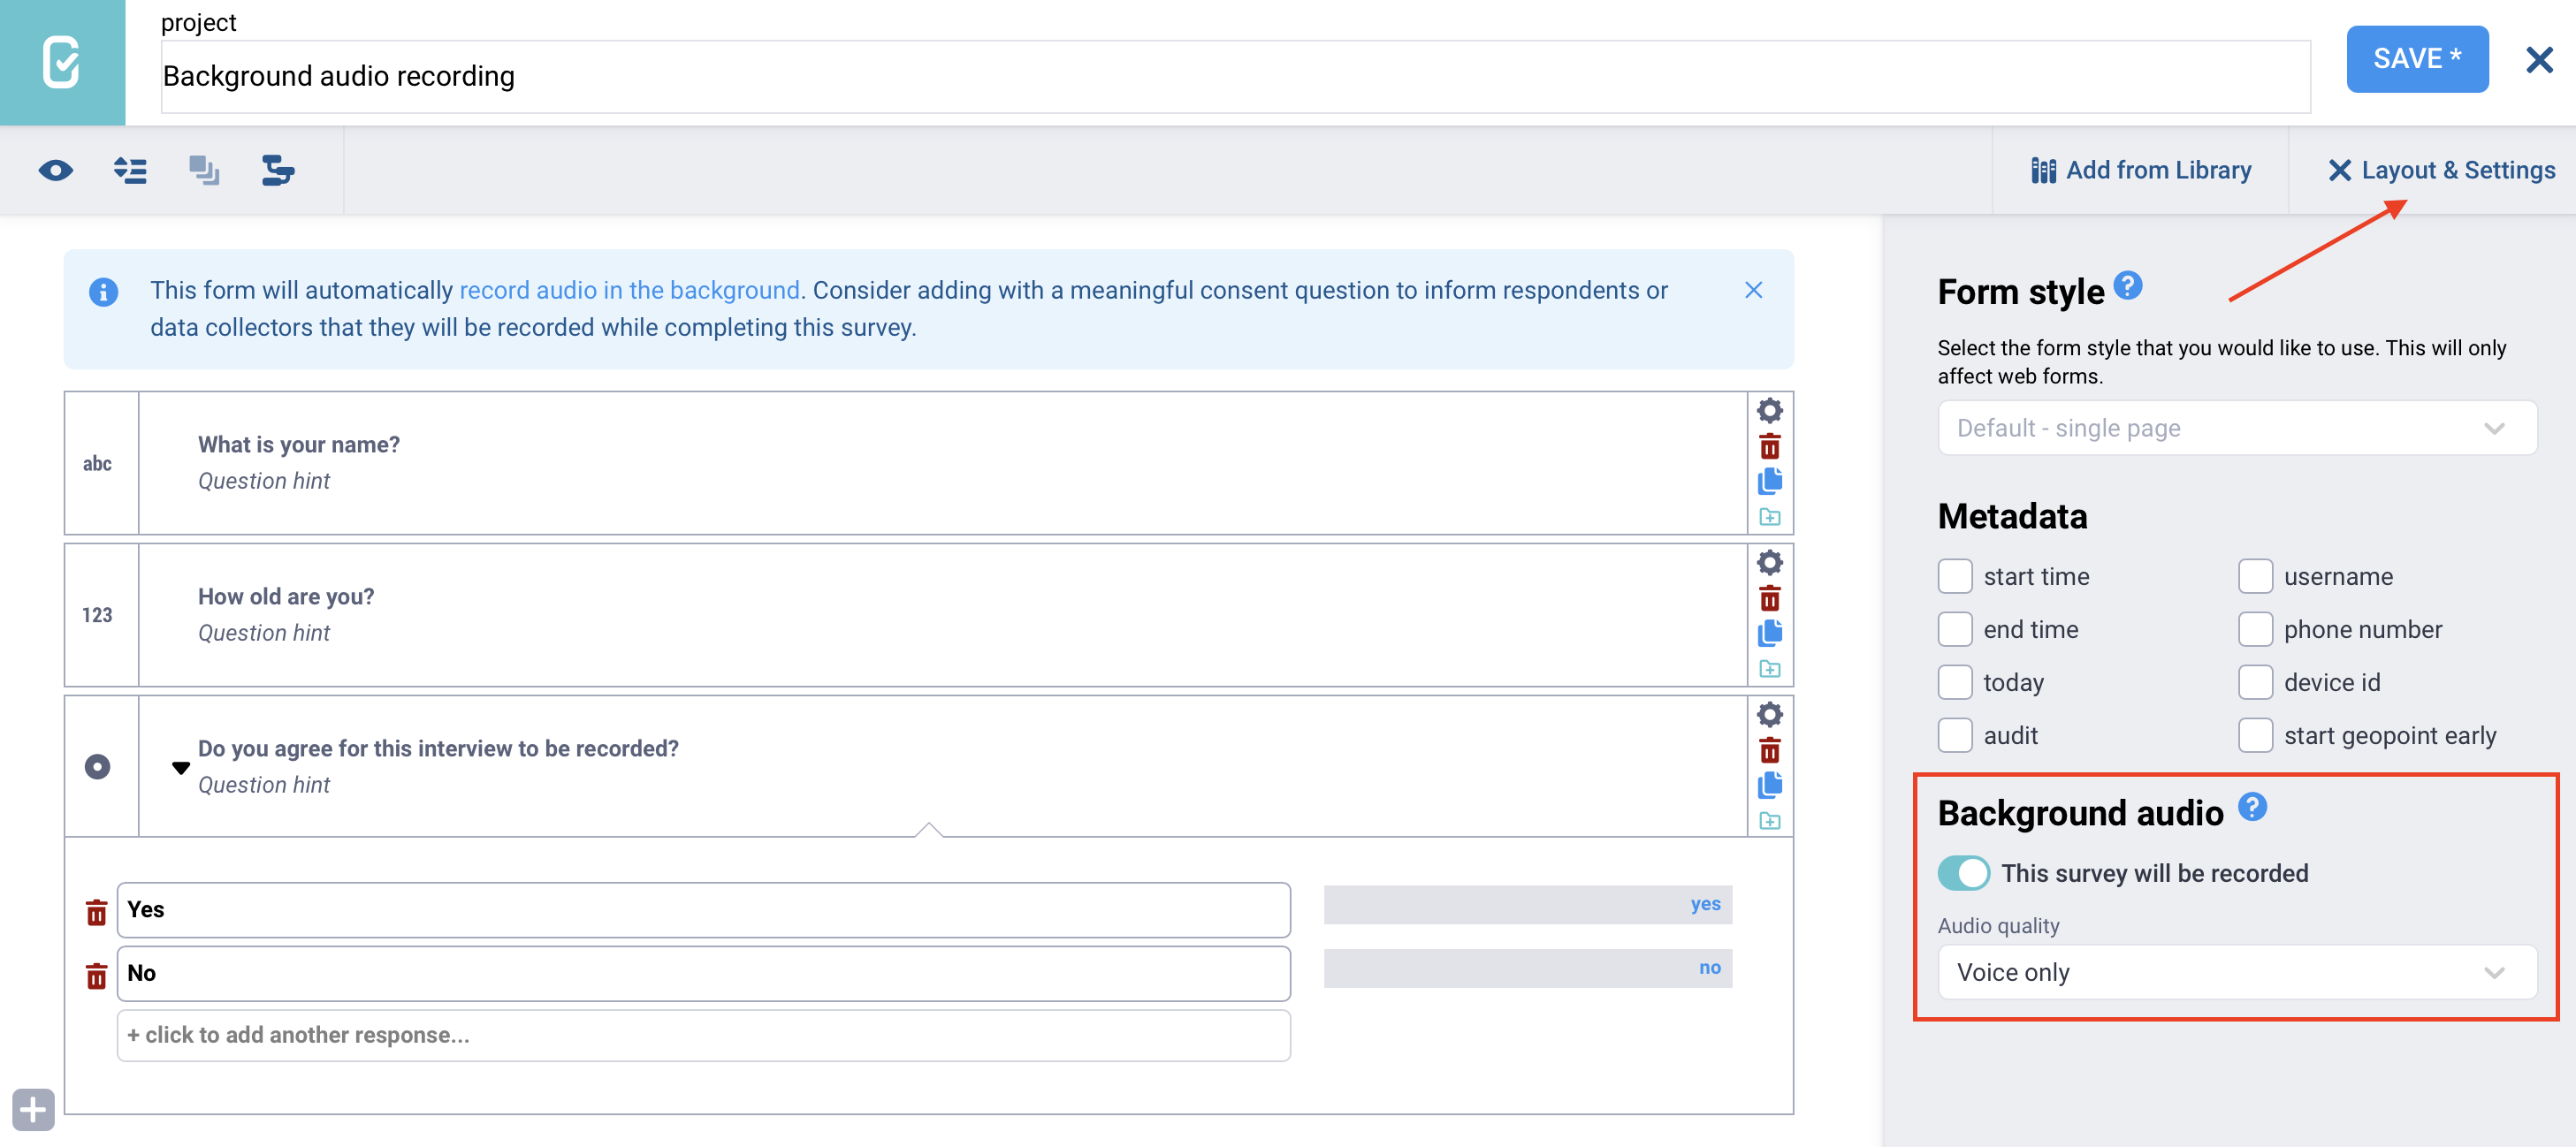
Task: Open Background audio help question mark
Action: (2252, 807)
